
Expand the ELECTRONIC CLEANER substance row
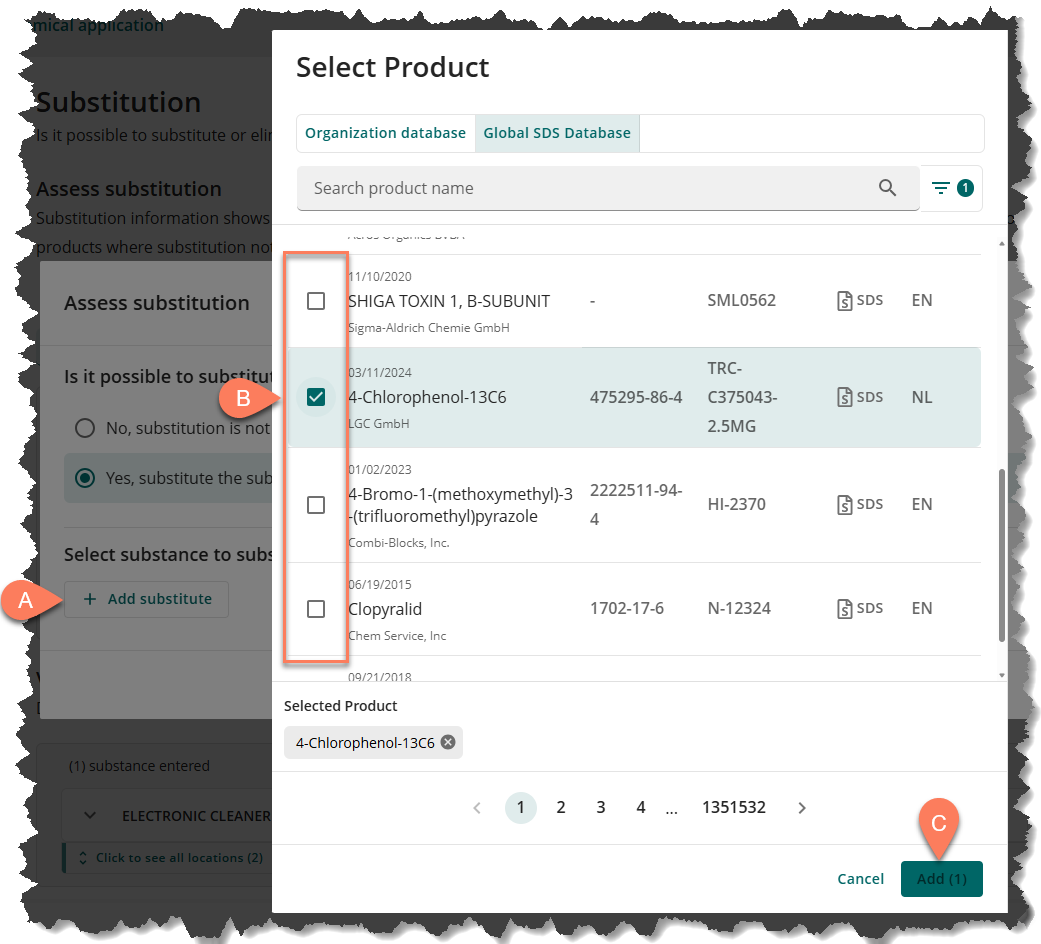click(91, 816)
